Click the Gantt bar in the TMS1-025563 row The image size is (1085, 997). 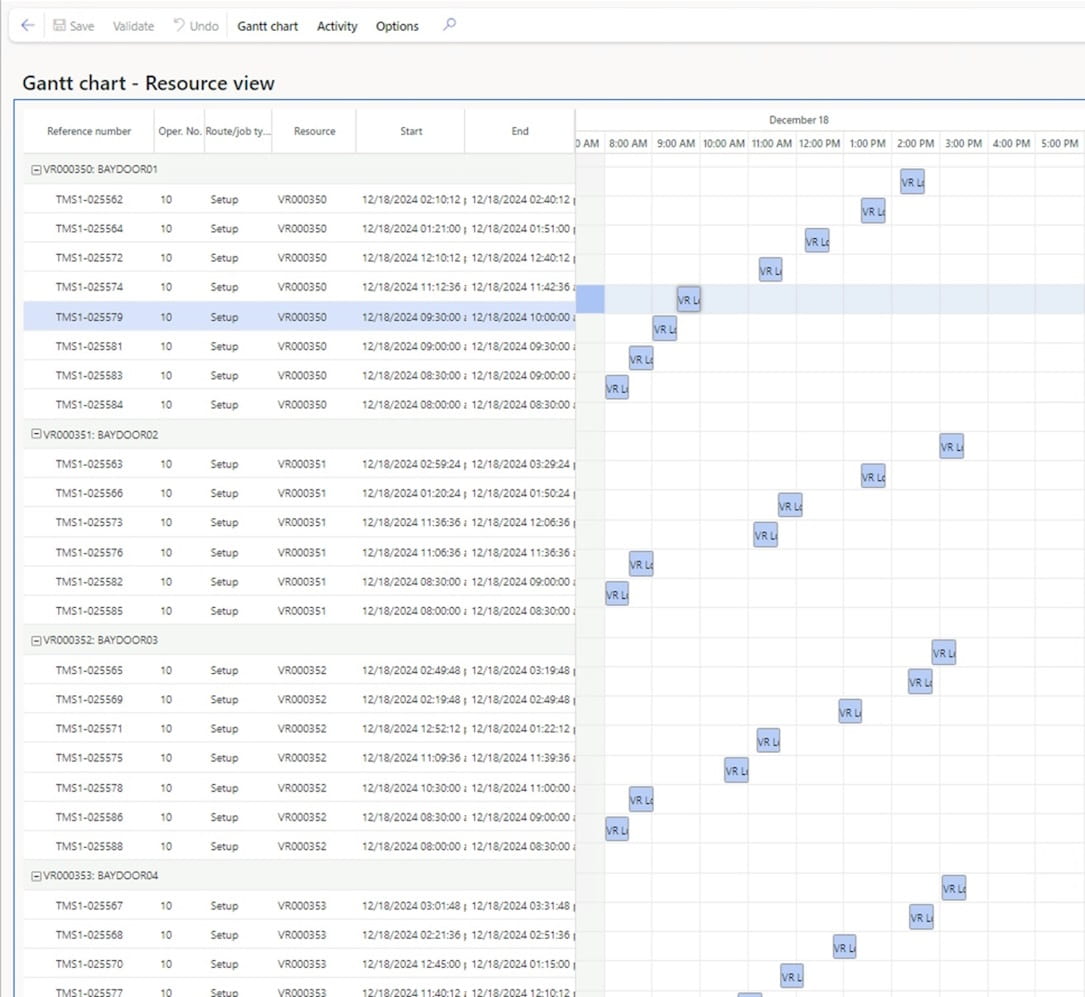tap(952, 447)
